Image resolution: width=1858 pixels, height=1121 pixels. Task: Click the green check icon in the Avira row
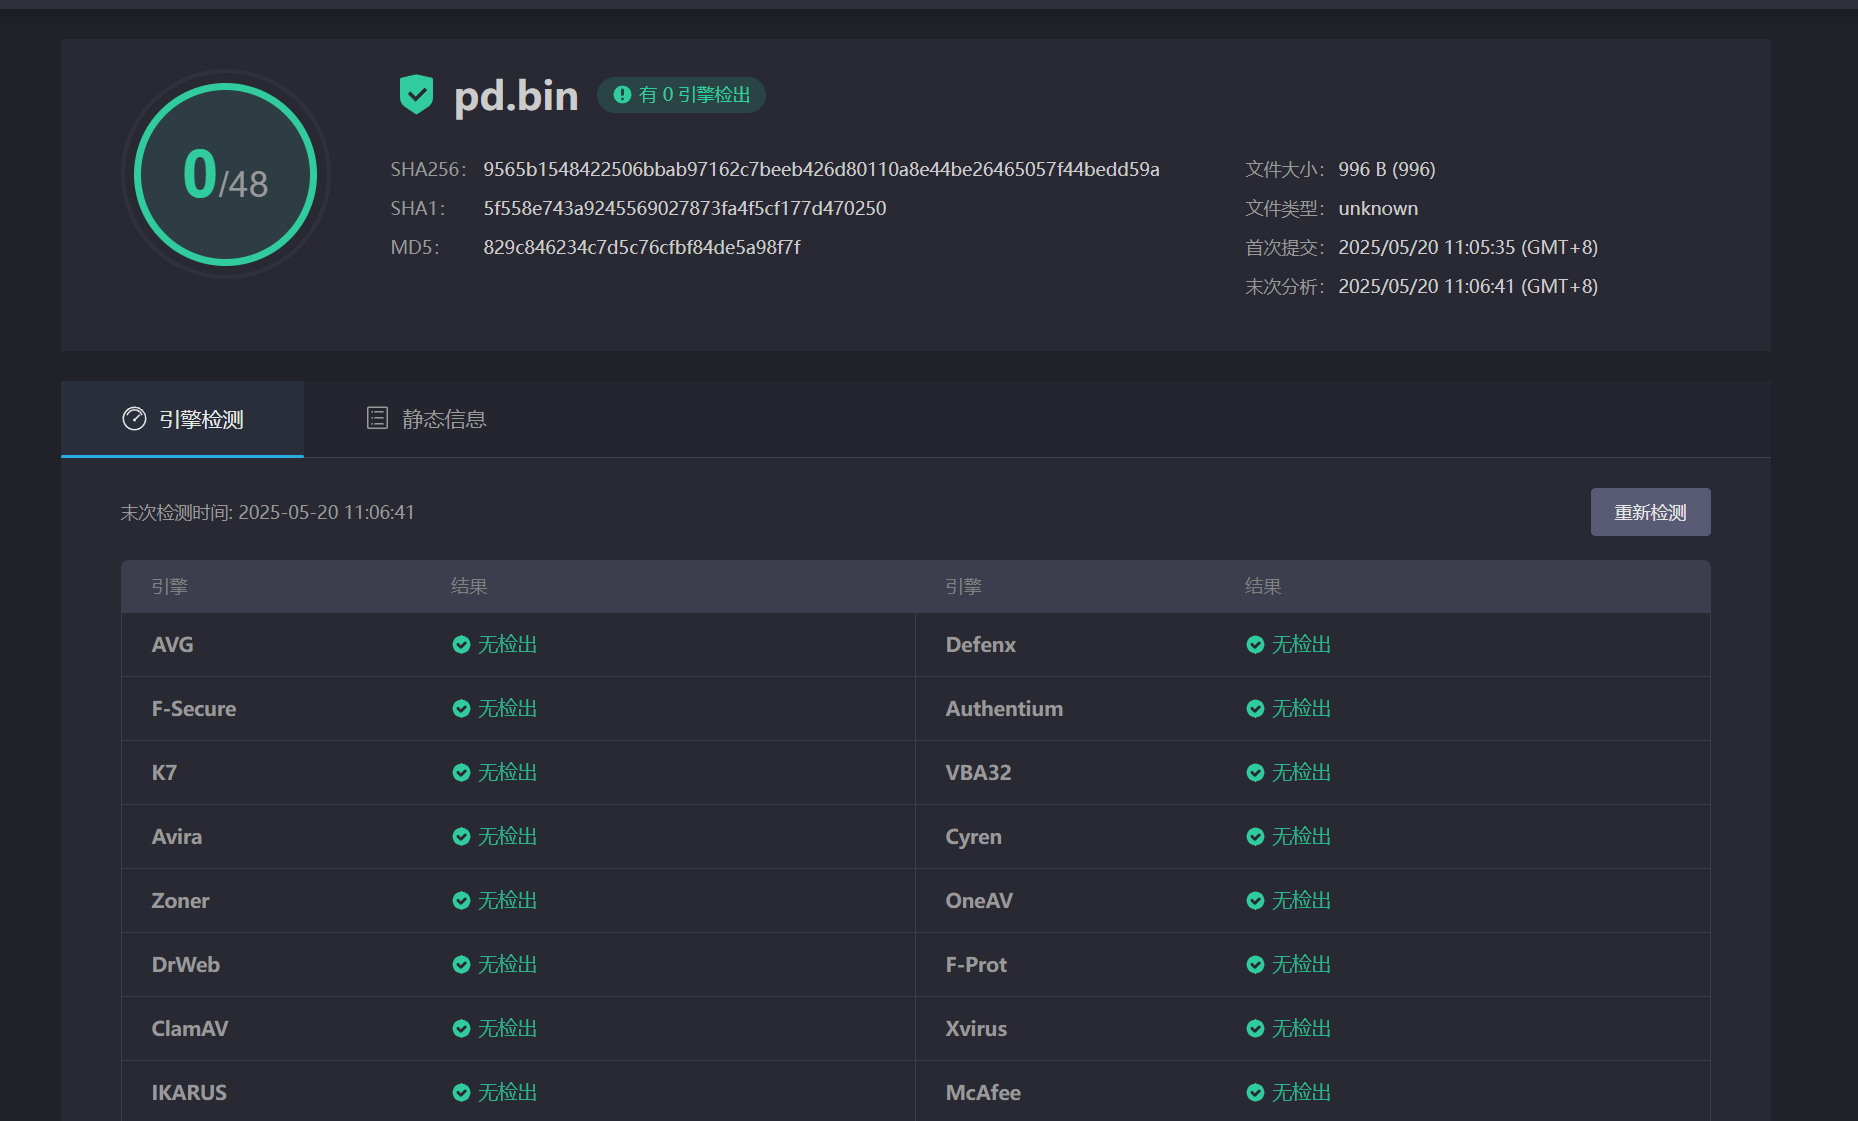coord(461,837)
